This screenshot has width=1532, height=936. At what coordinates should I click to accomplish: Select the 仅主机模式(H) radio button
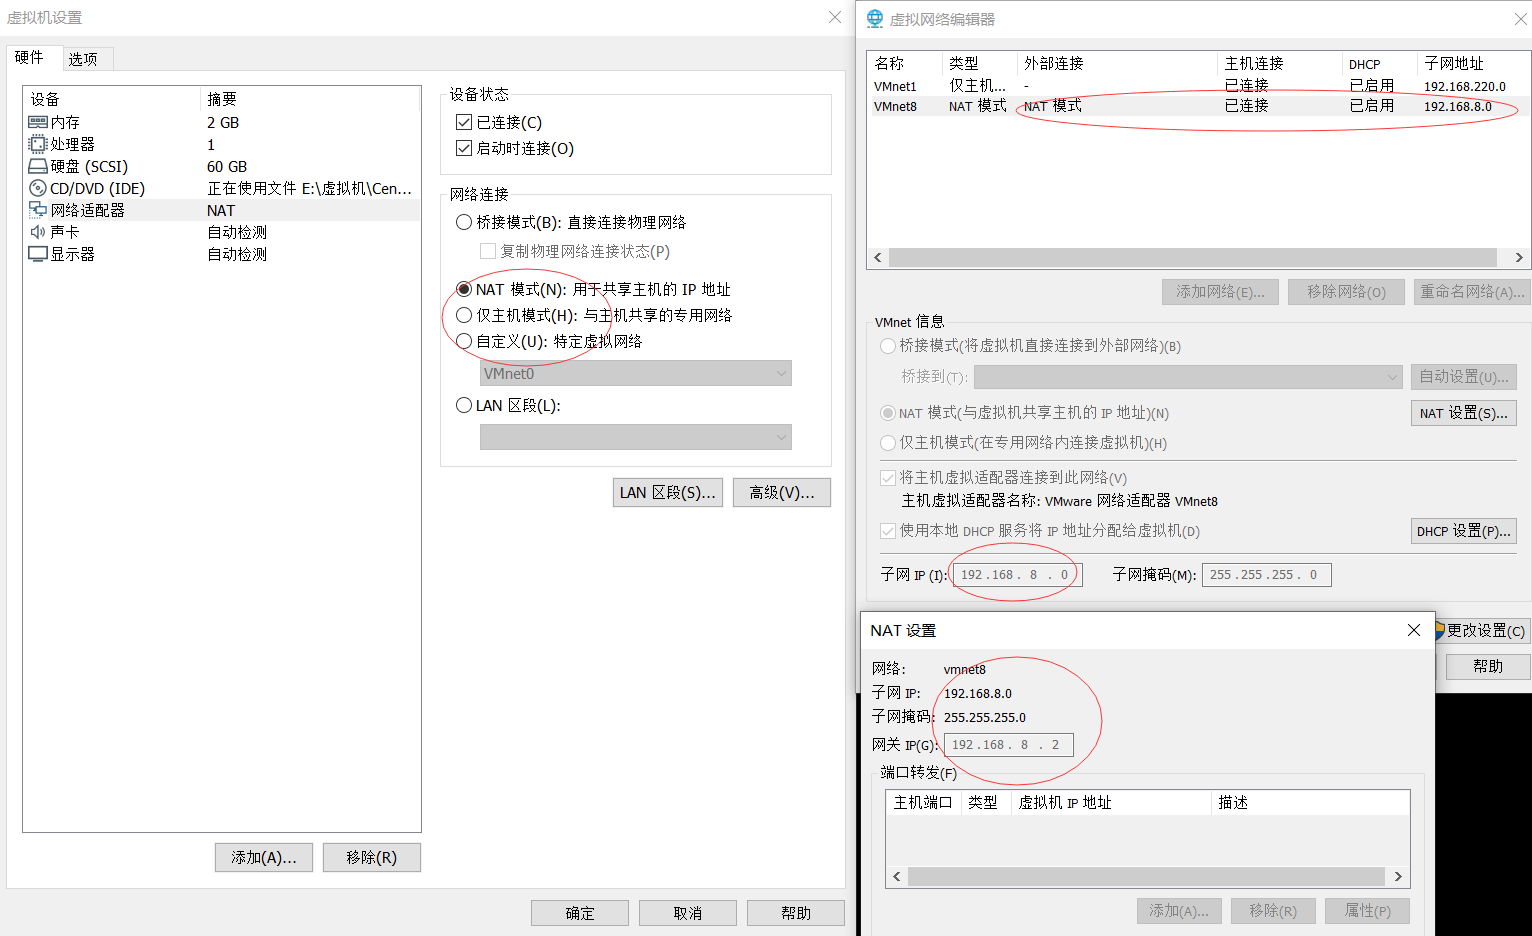tap(463, 317)
